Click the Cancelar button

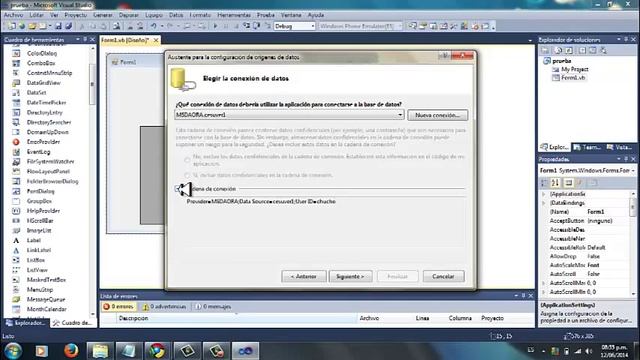pos(443,276)
